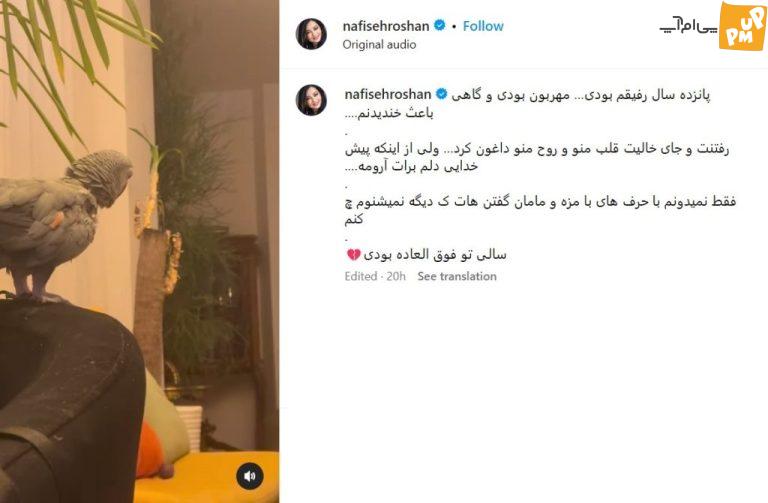768x503 pixels.
Task: Click the orange PM UP logo
Action: [742, 26]
